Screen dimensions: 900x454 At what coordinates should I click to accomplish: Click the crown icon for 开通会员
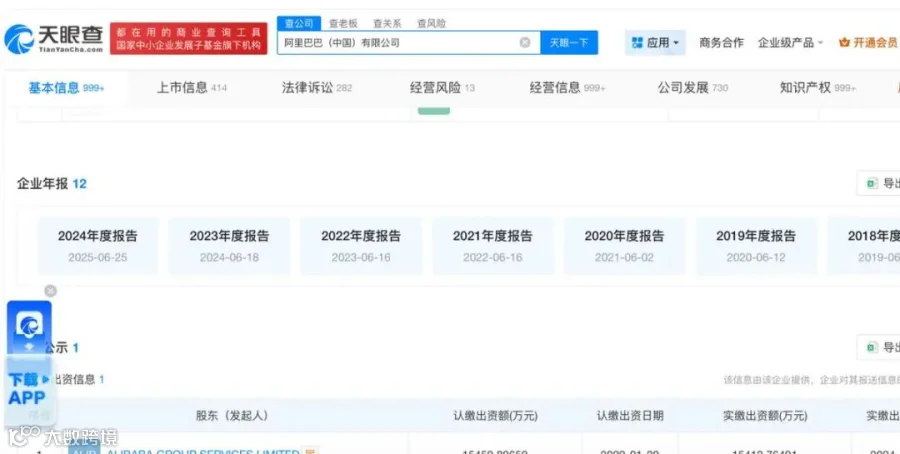pyautogui.click(x=844, y=42)
